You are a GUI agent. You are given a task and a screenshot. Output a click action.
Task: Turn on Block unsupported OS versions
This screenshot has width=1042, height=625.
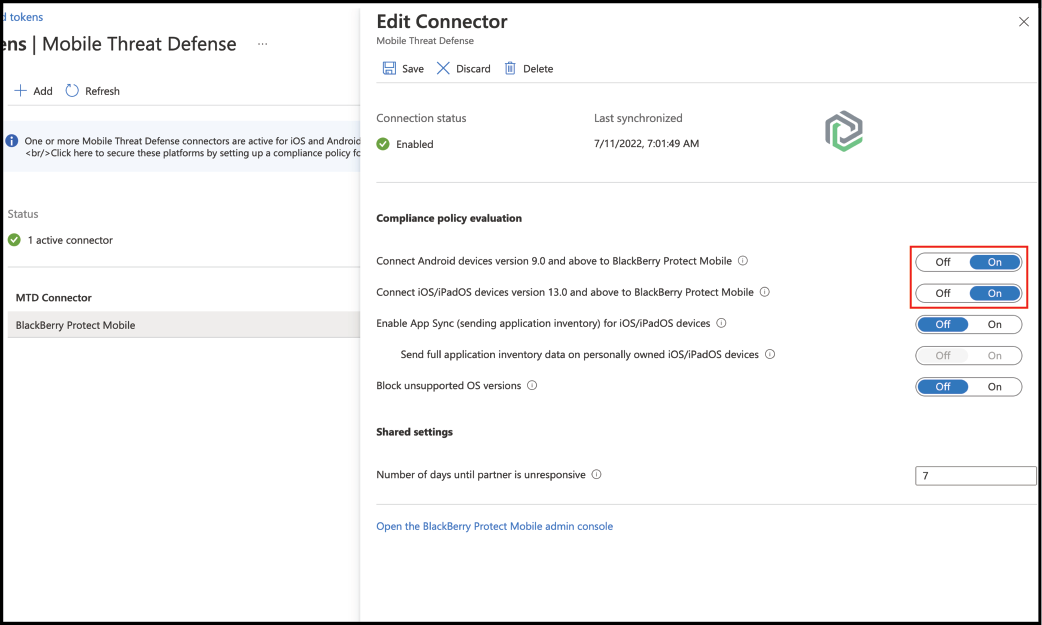994,387
